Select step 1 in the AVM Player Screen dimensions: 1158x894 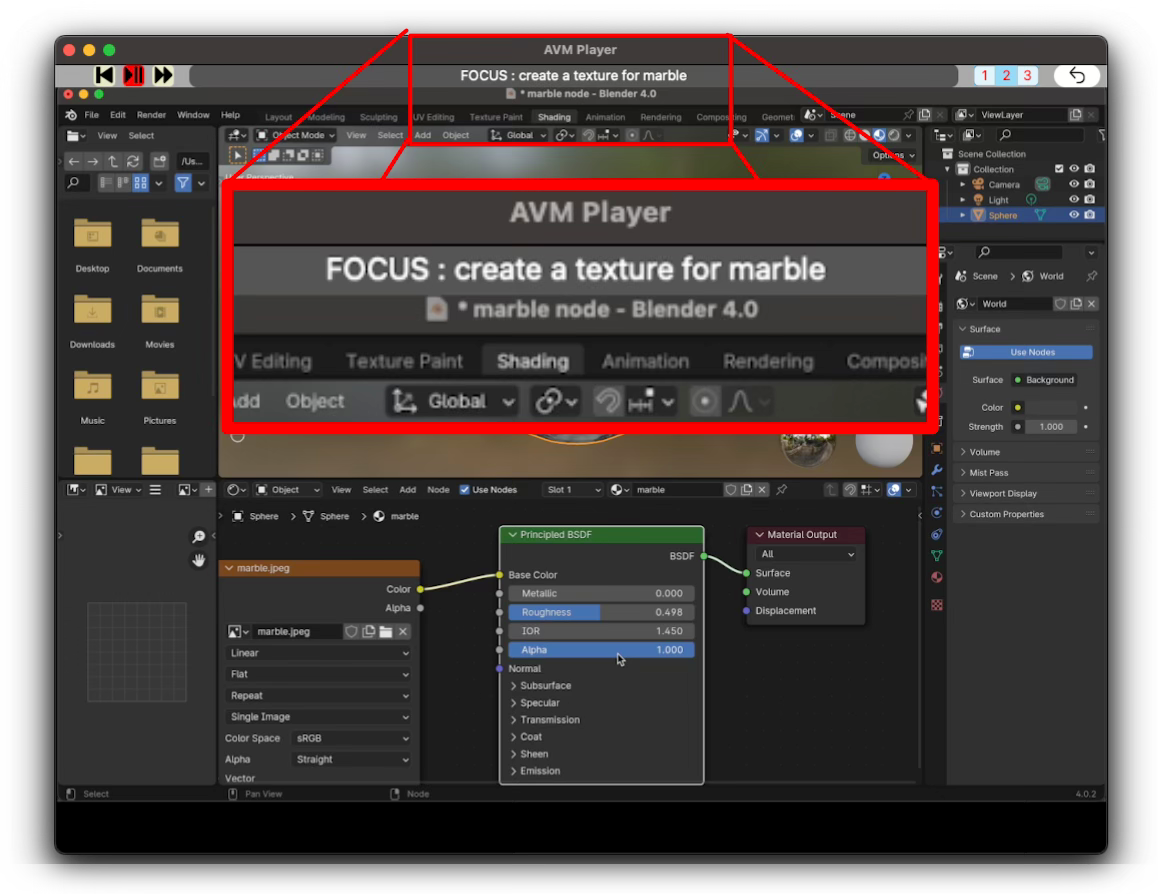click(984, 75)
